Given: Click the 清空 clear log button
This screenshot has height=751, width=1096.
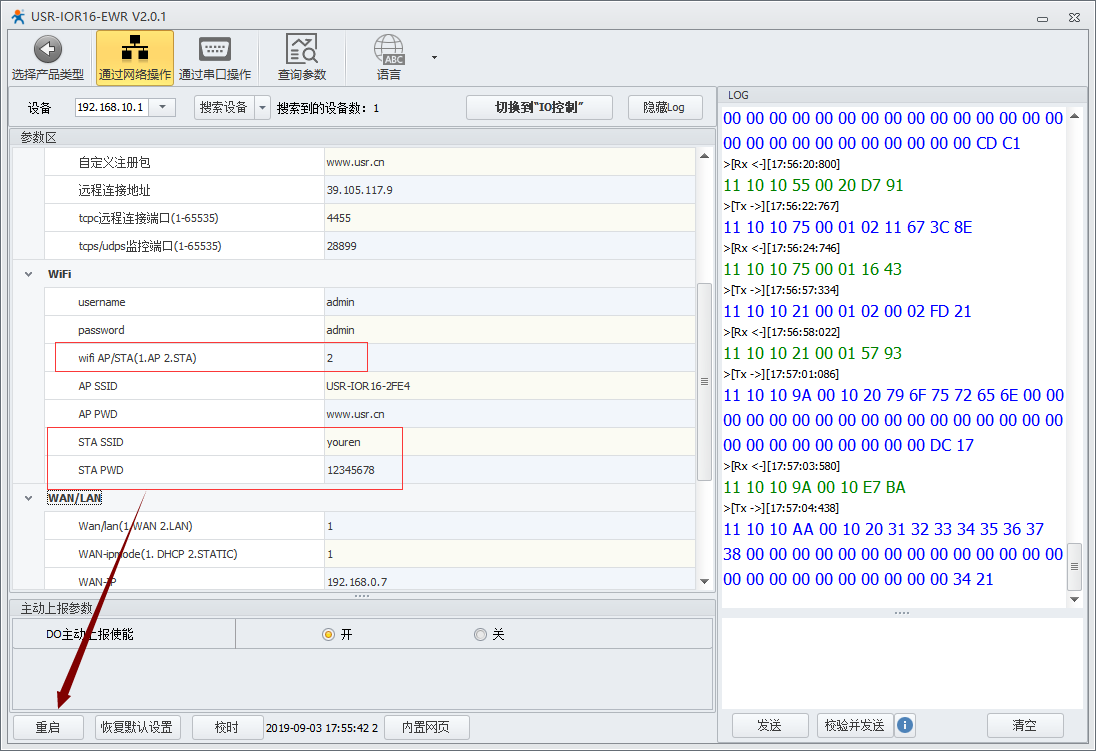Looking at the screenshot, I should click(1025, 726).
